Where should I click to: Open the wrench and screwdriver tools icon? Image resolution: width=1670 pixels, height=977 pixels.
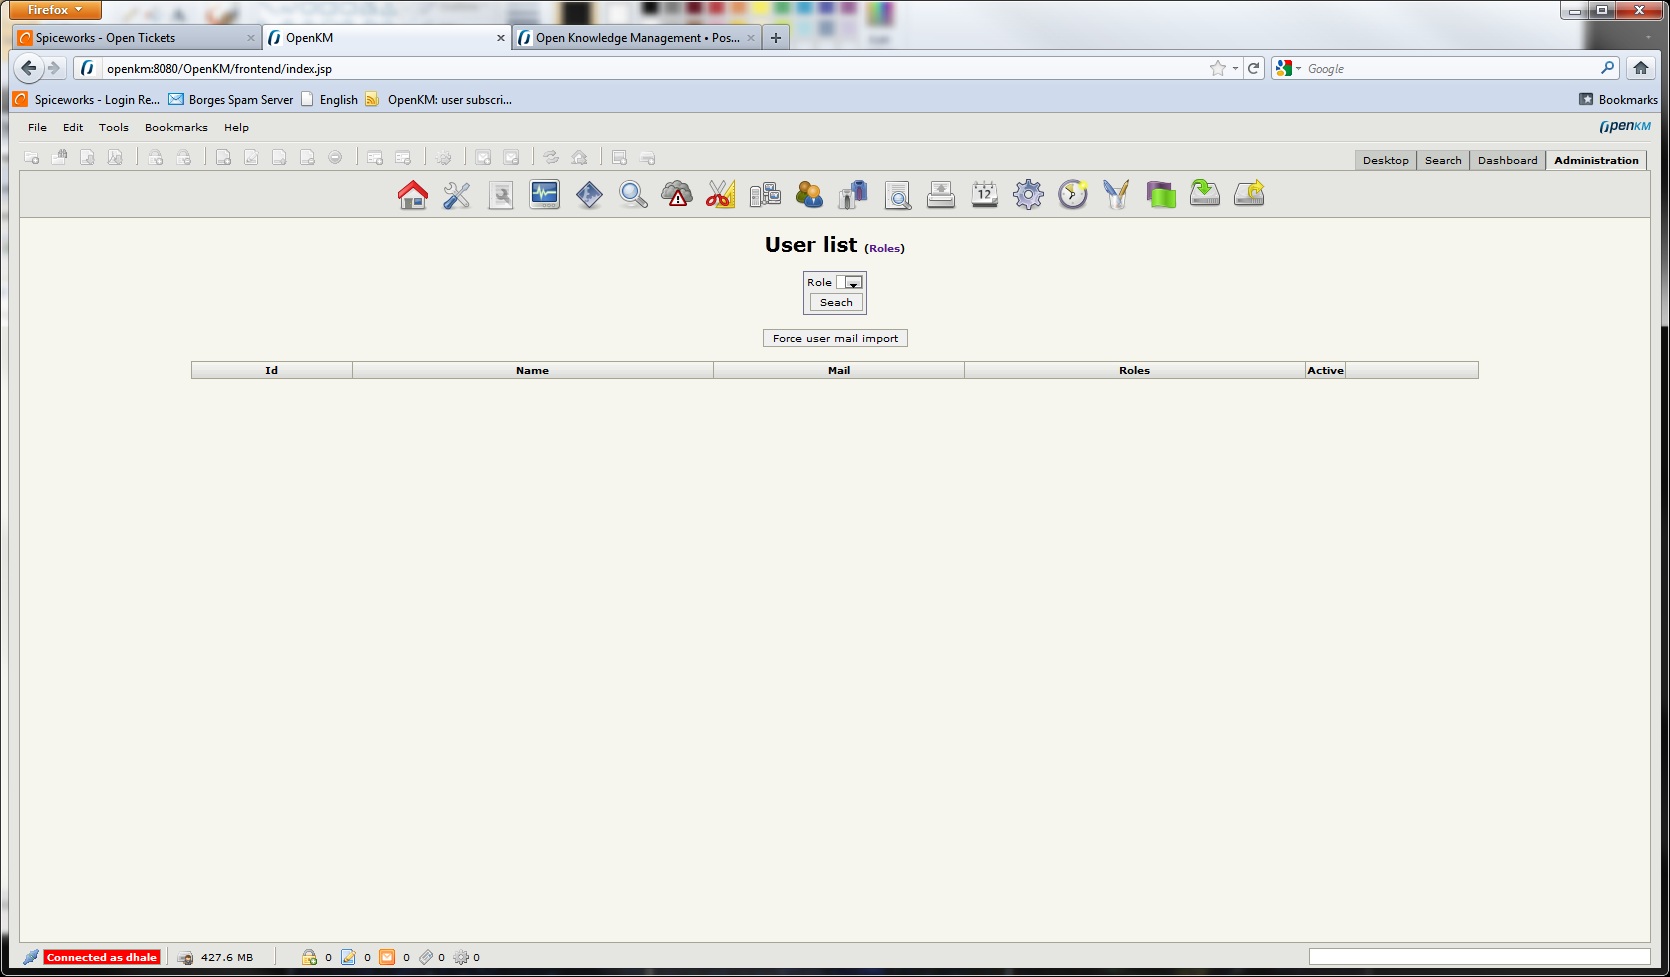[x=457, y=194]
